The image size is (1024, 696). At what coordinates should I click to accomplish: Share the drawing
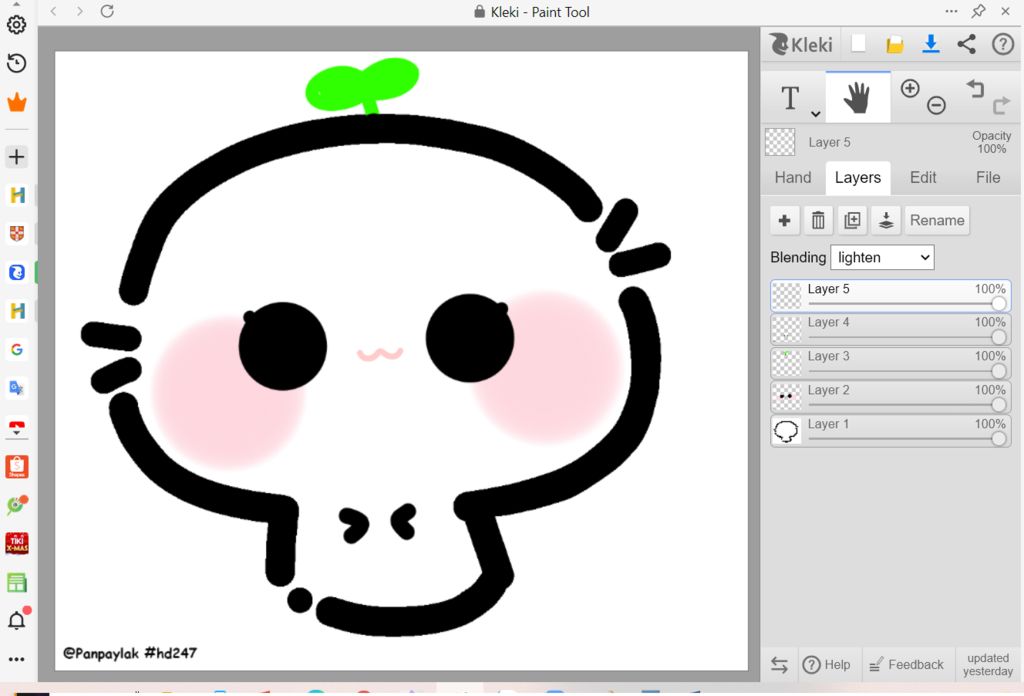pos(967,44)
